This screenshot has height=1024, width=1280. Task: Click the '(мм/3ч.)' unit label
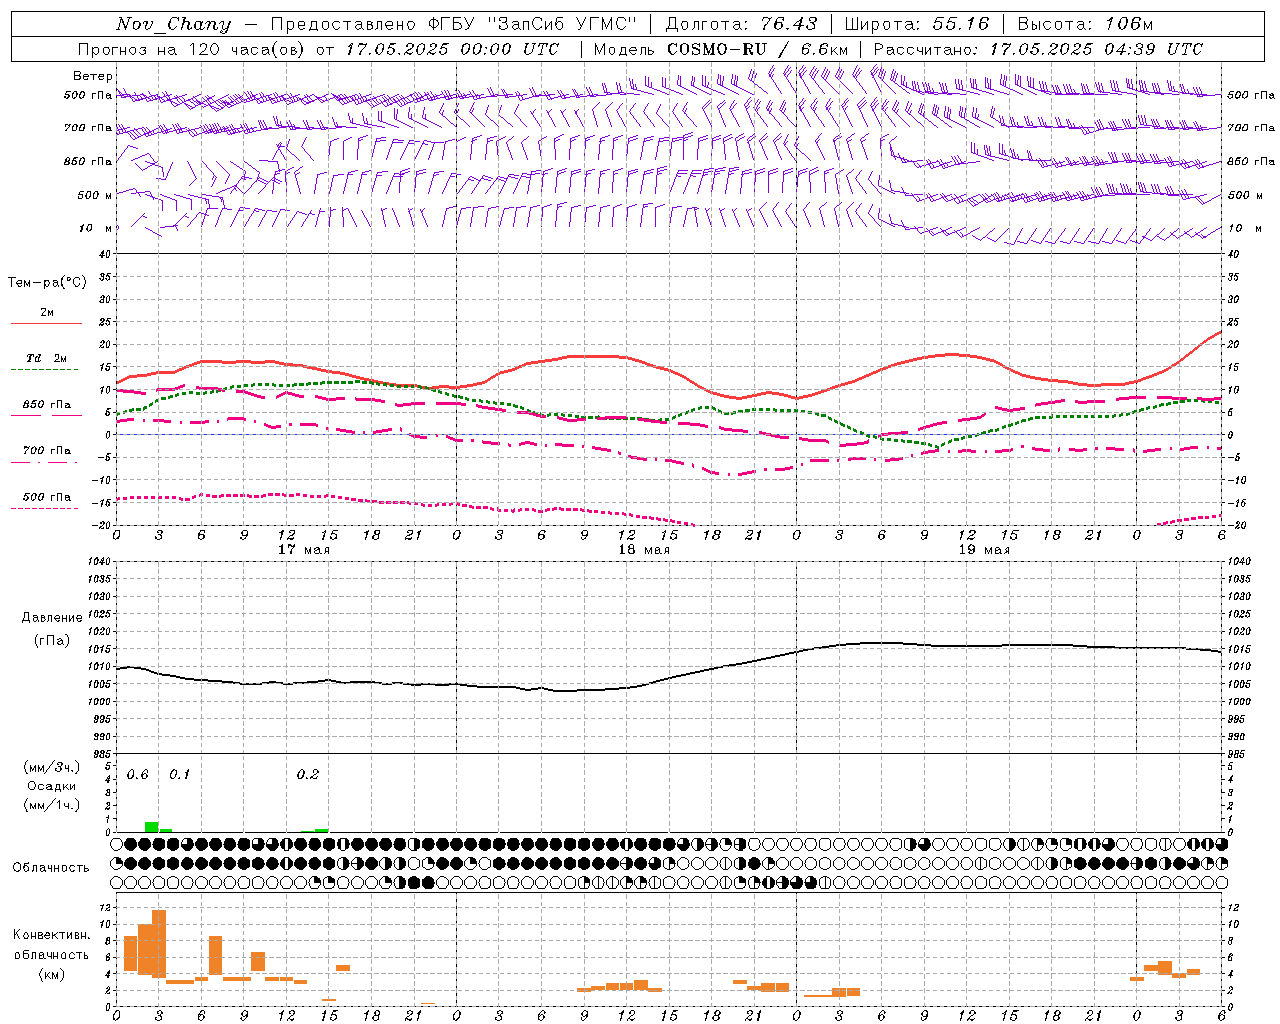52,767
